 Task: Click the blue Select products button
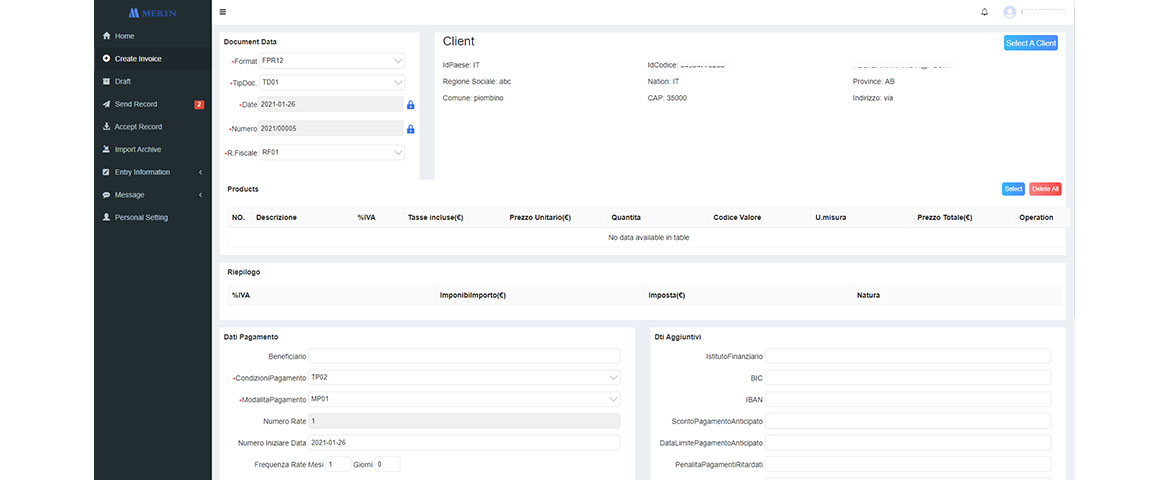click(x=1013, y=189)
